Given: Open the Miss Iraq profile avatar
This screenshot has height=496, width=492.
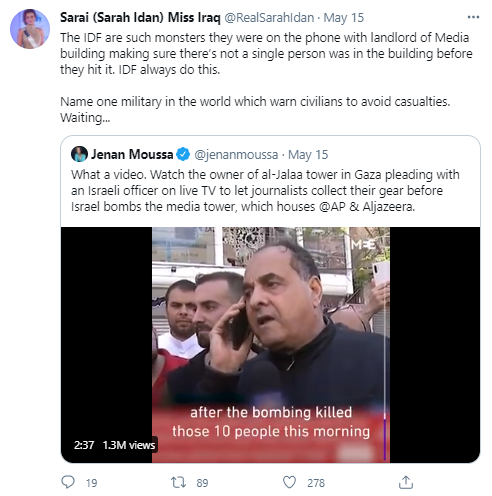Looking at the screenshot, I should coord(30,29).
